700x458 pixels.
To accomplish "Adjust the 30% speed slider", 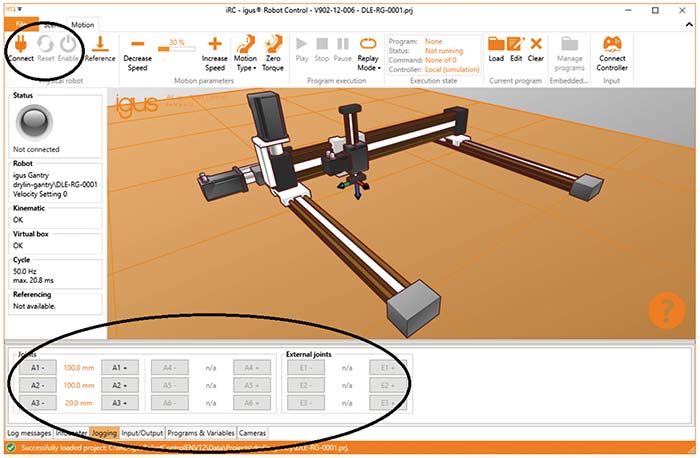I will (177, 49).
